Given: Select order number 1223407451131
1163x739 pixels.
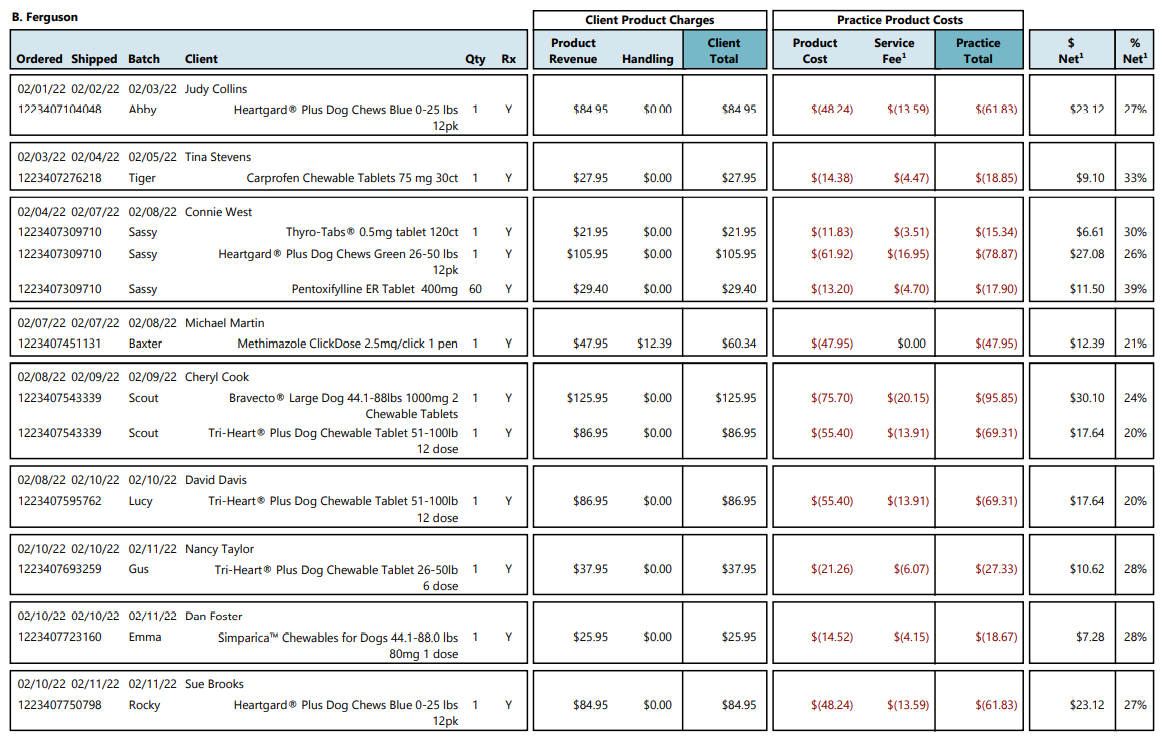Looking at the screenshot, I should (x=59, y=344).
